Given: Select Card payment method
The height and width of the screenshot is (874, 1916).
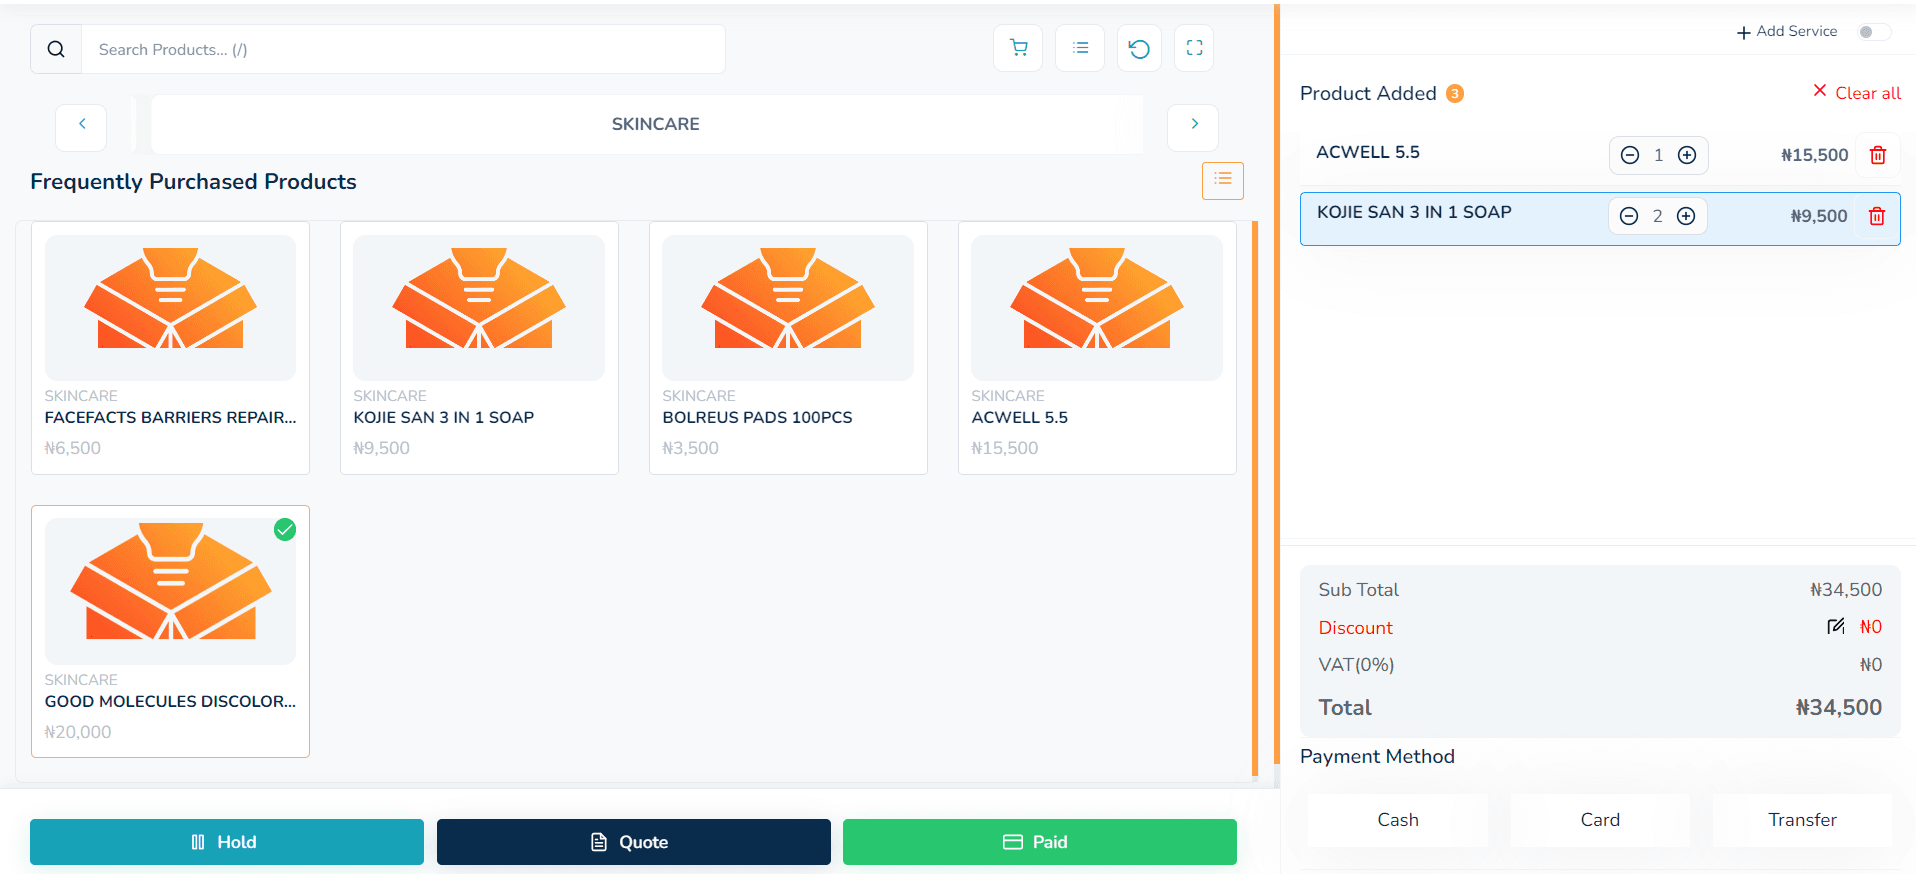Looking at the screenshot, I should tap(1600, 820).
